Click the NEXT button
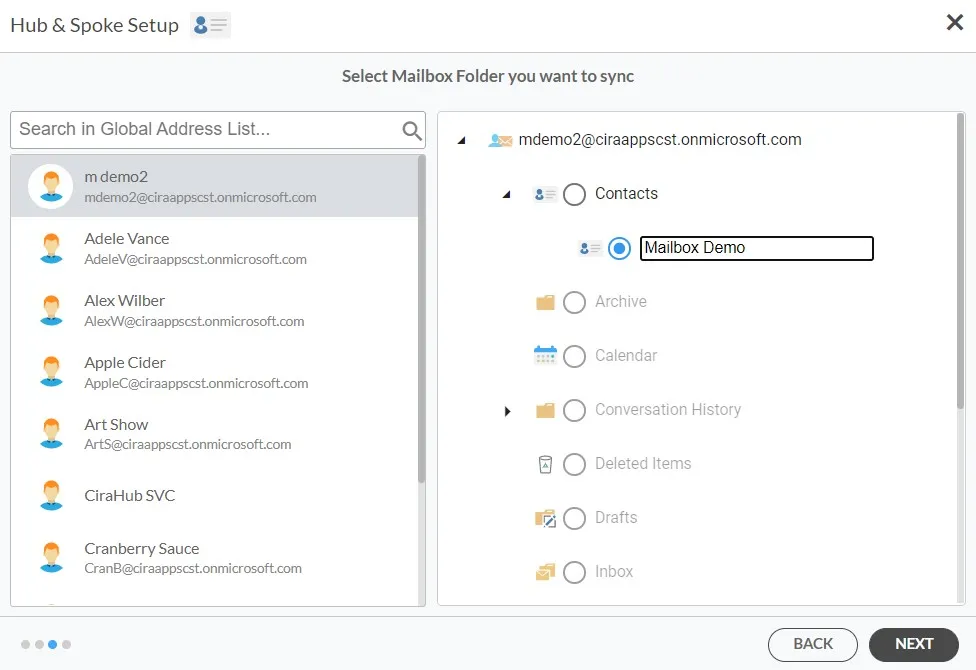The image size is (976, 670). click(x=914, y=644)
